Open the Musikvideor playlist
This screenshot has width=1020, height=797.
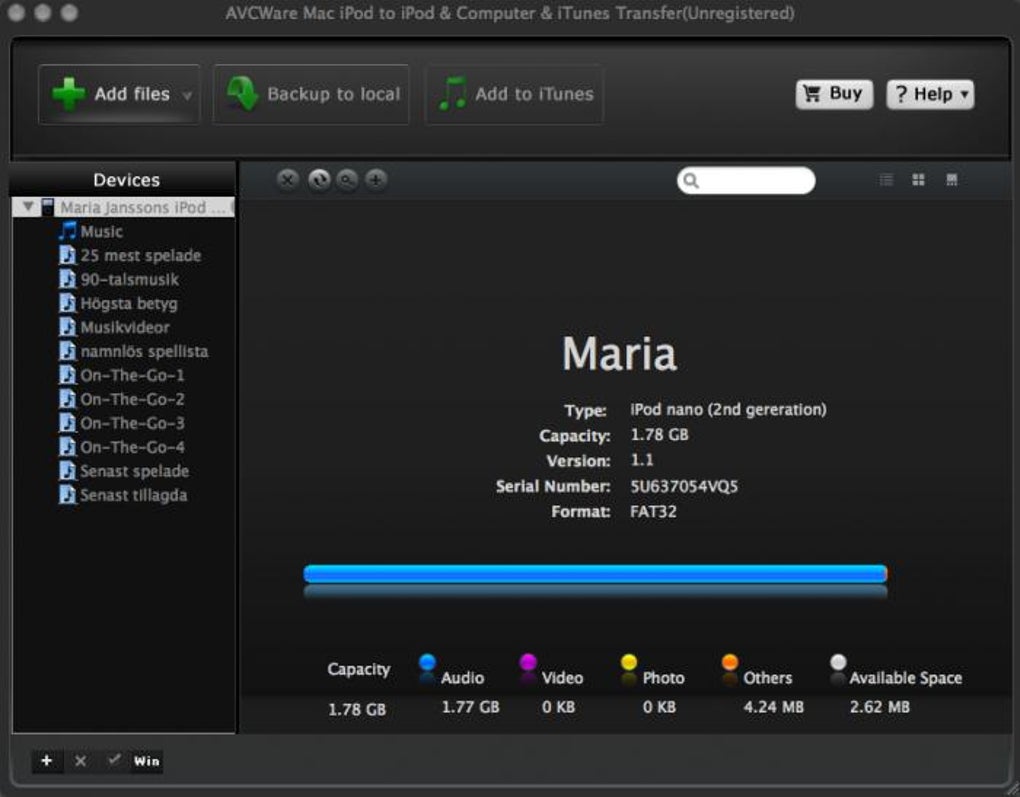click(x=125, y=327)
